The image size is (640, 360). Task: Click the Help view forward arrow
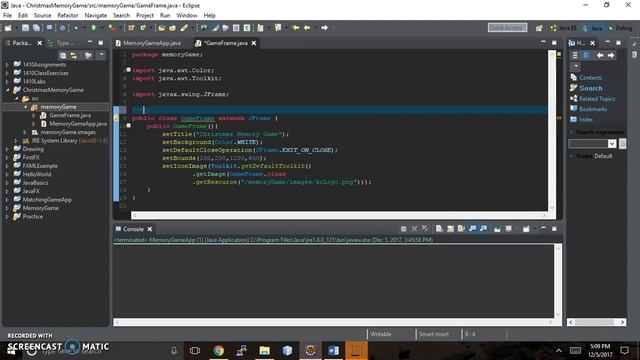(x=611, y=55)
